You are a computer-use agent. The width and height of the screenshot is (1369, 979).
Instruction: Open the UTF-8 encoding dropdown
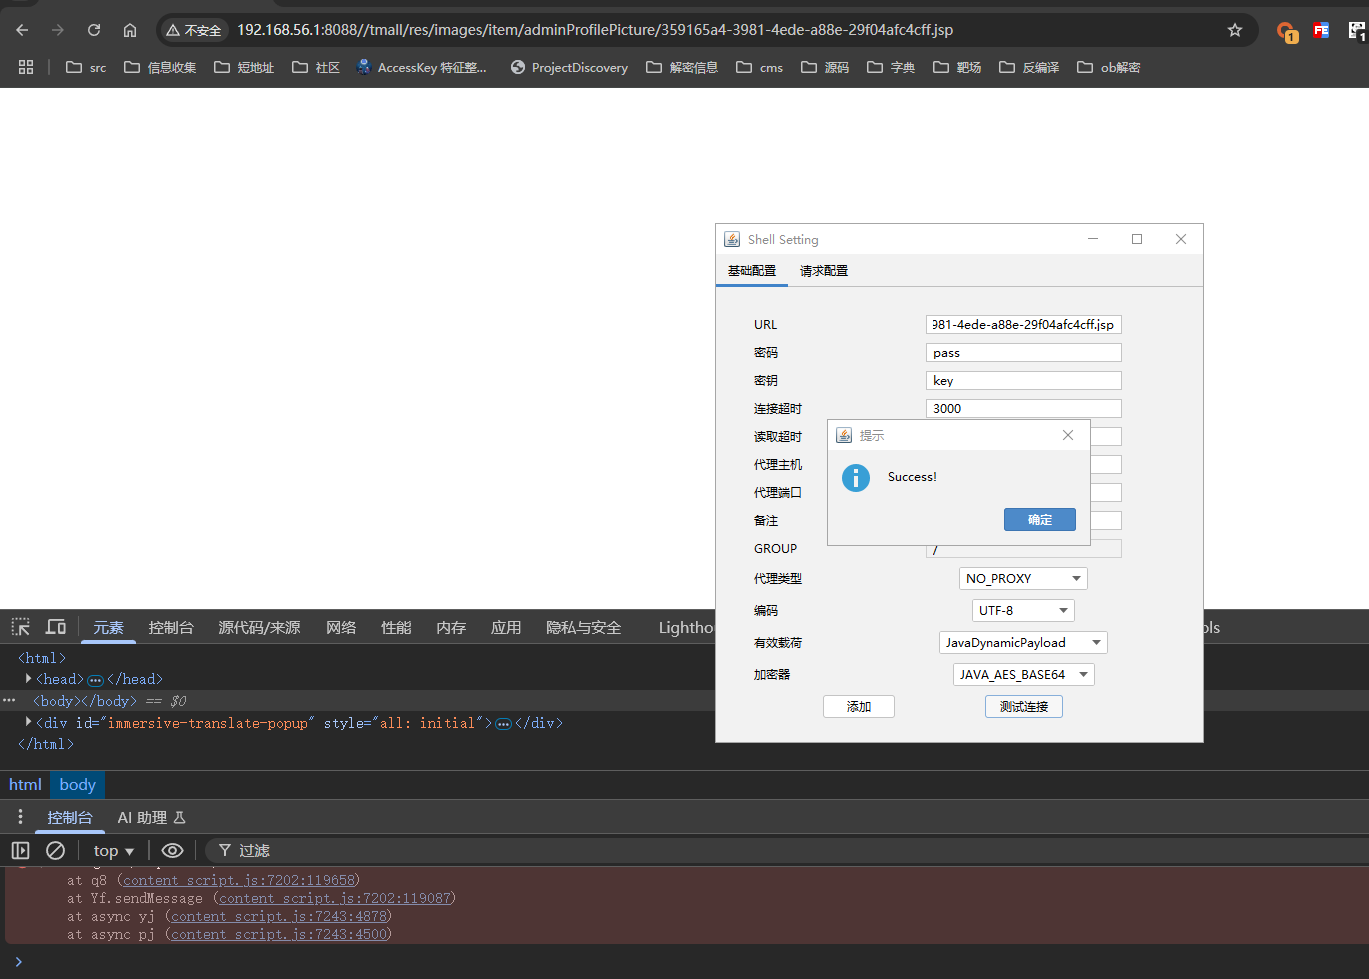1023,610
